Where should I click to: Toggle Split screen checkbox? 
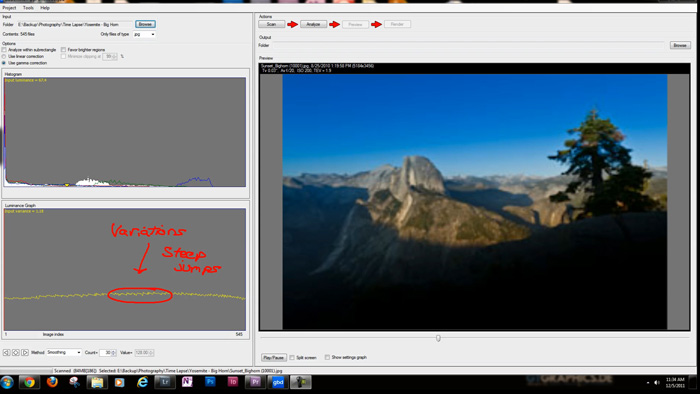pos(292,357)
